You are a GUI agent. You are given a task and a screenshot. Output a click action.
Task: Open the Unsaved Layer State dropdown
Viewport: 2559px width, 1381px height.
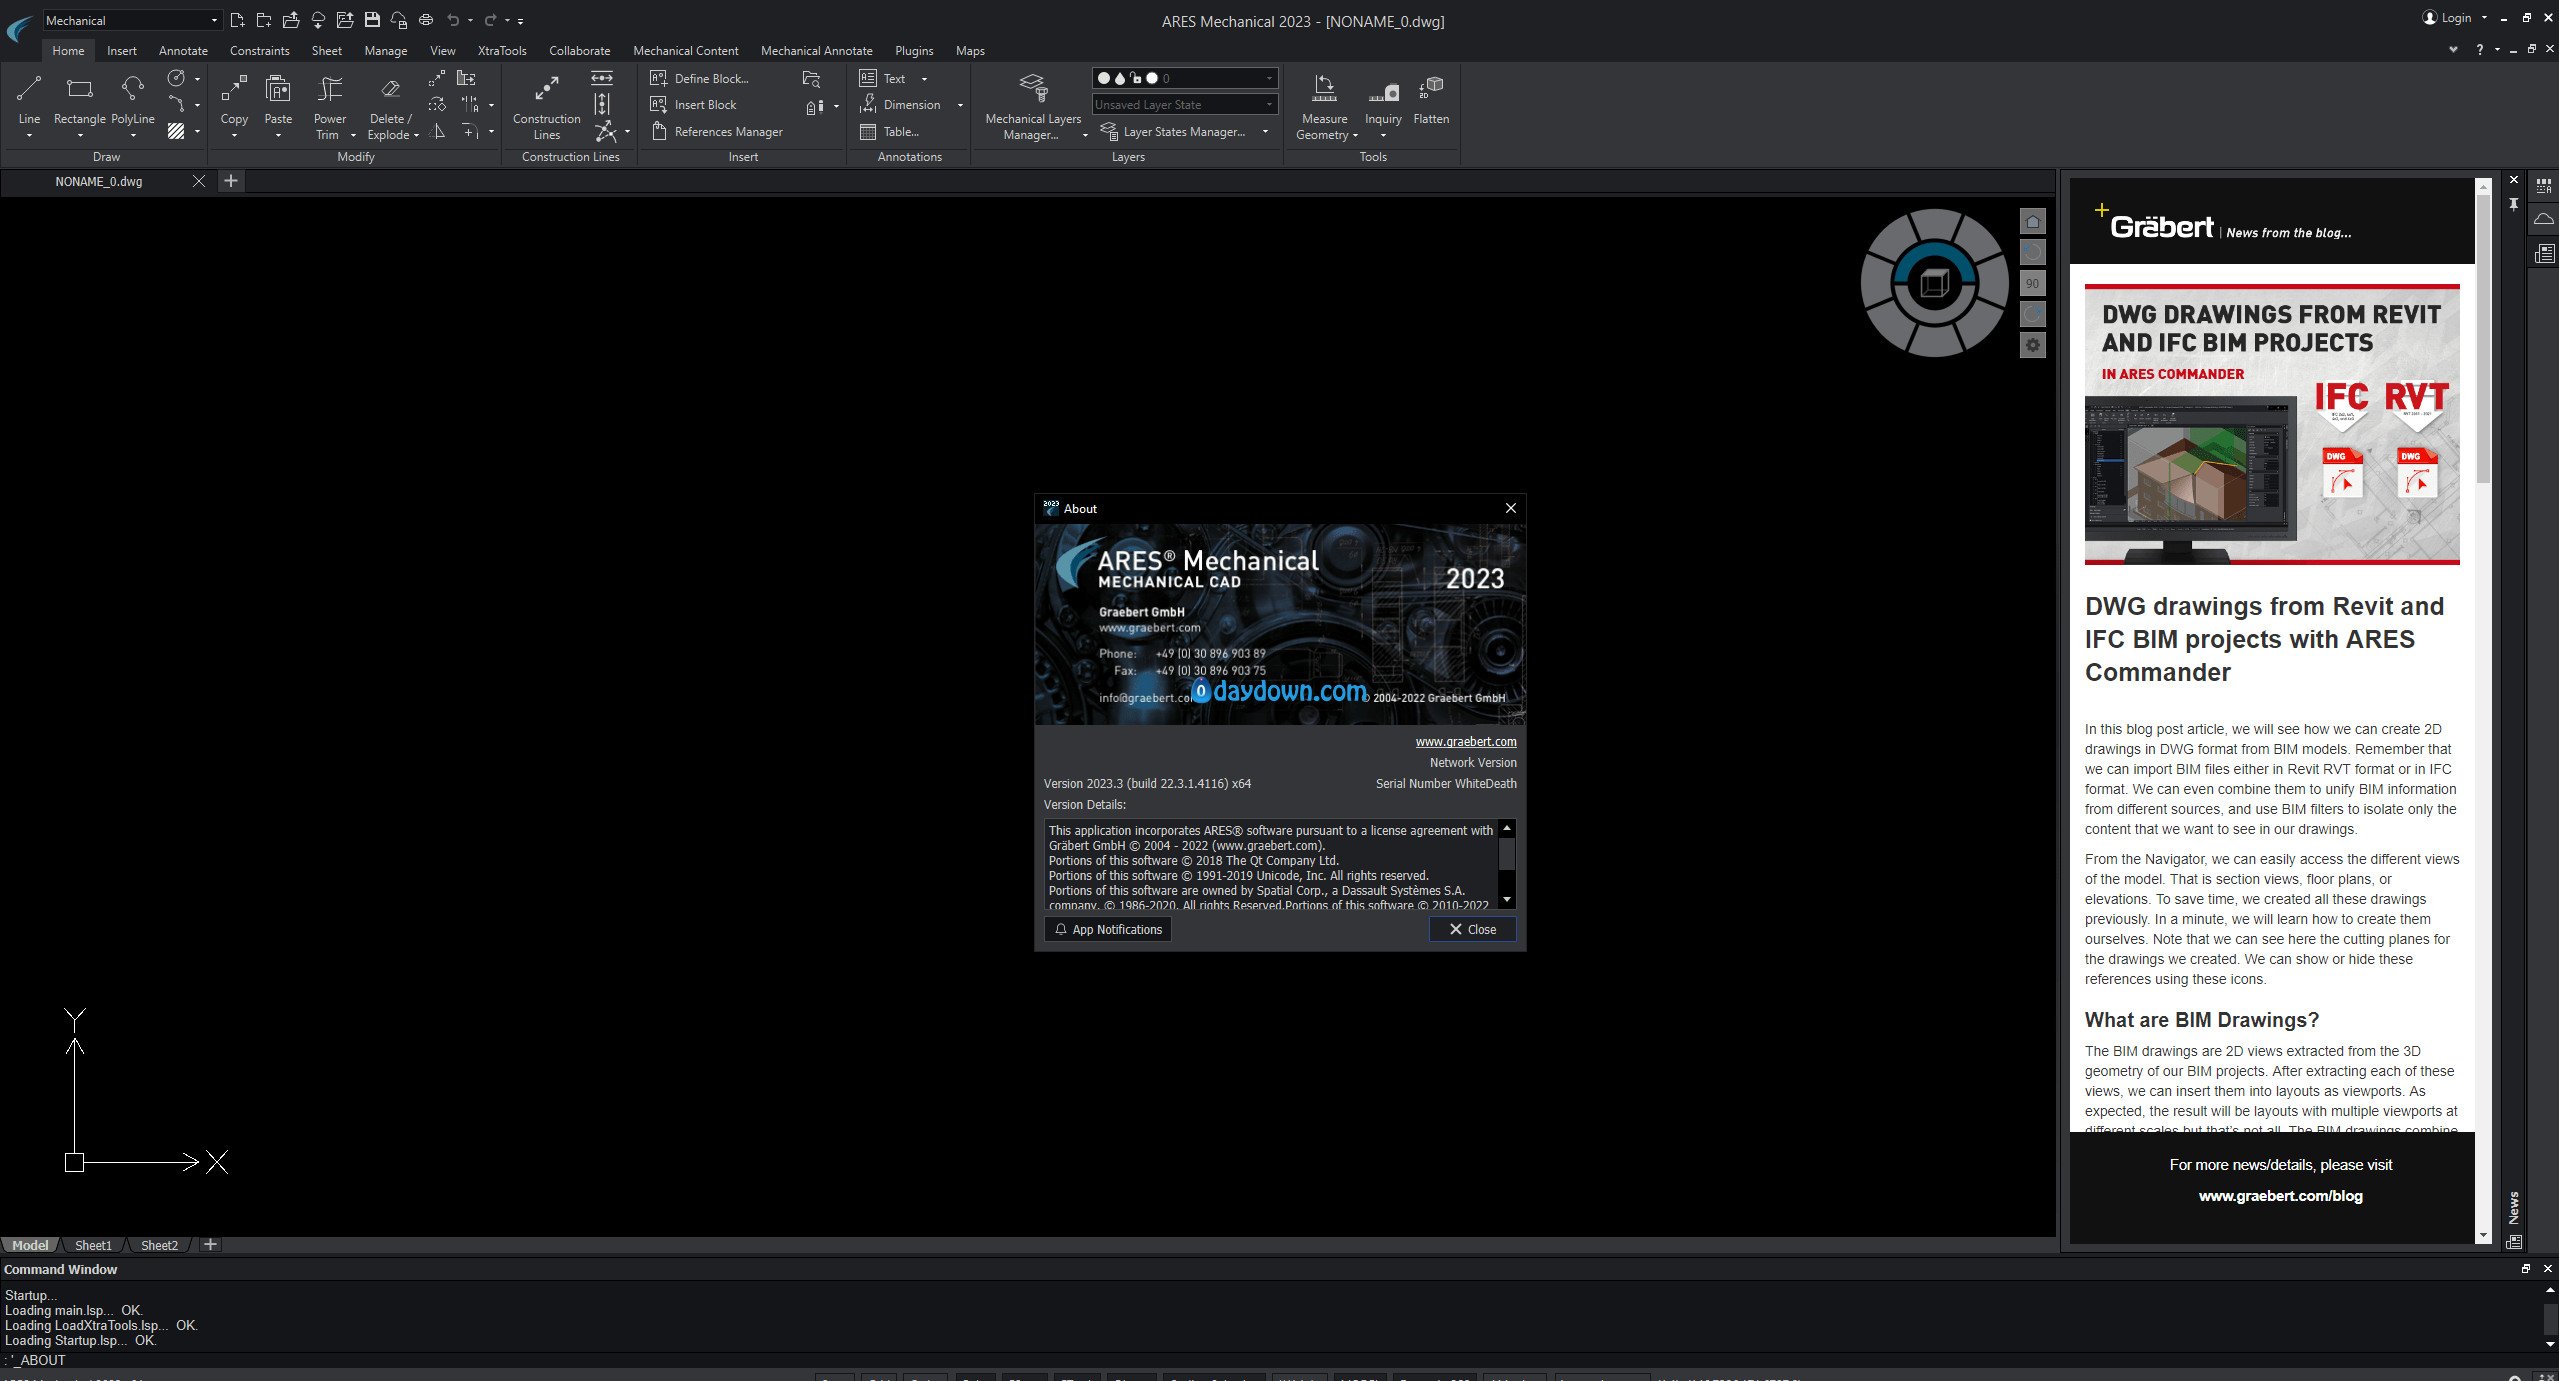click(x=1185, y=104)
